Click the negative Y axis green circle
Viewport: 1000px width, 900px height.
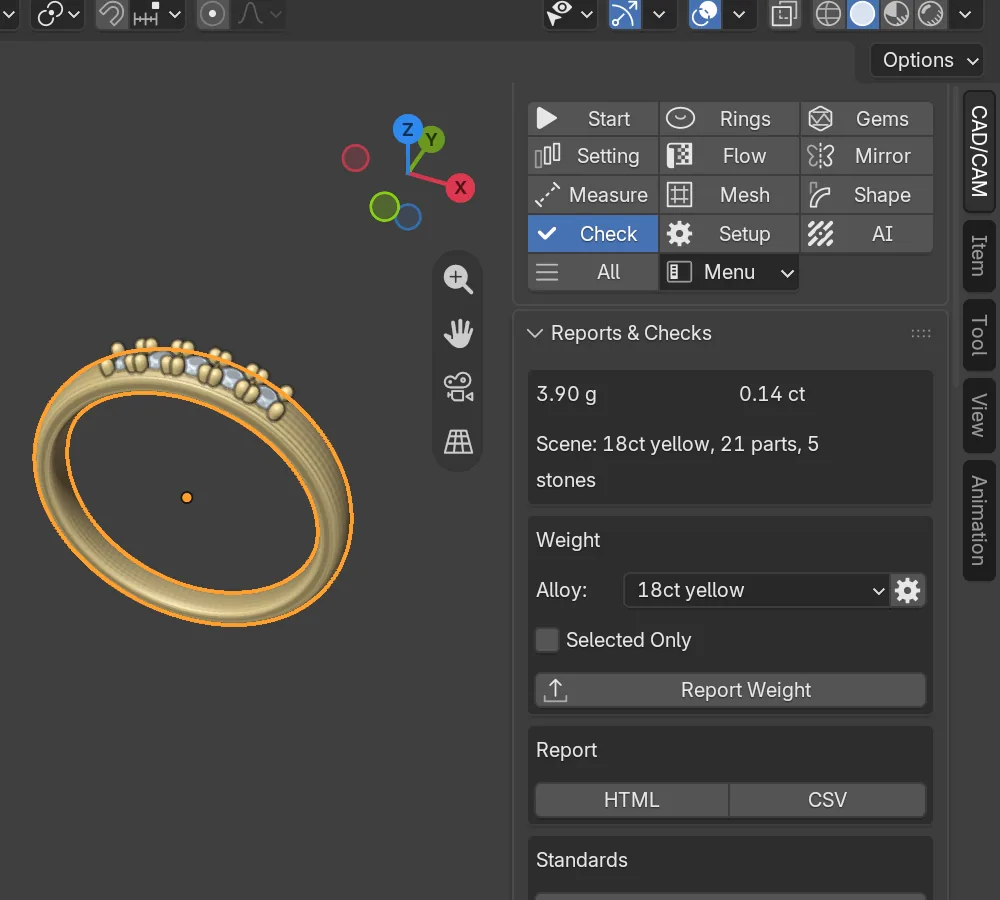(x=385, y=207)
